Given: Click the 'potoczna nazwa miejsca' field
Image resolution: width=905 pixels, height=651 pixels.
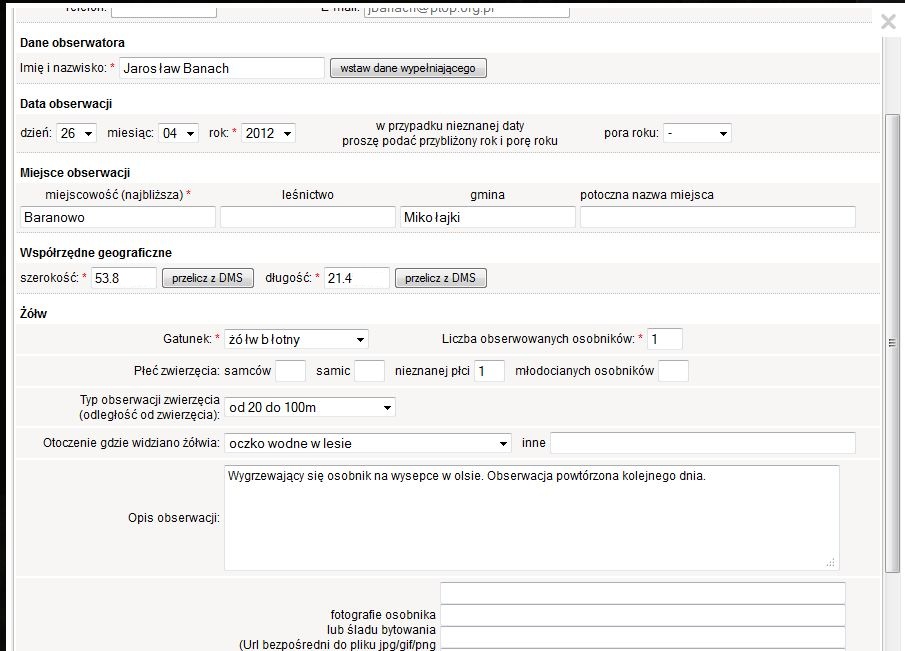Looking at the screenshot, I should tap(717, 217).
